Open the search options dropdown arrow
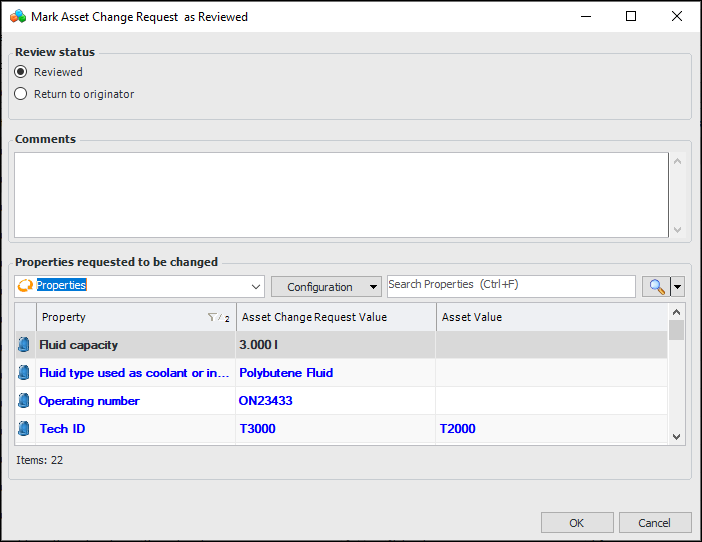This screenshot has height=542, width=702. [x=678, y=287]
